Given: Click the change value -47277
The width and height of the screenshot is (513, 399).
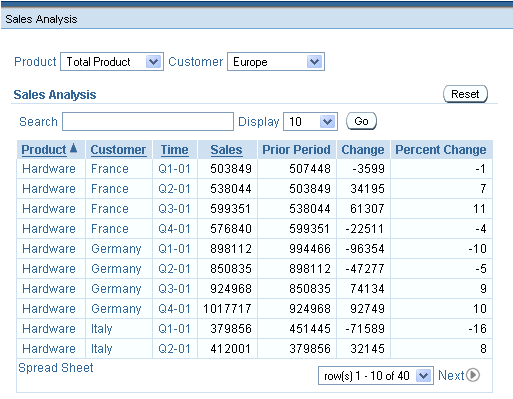Looking at the screenshot, I should click(365, 269).
